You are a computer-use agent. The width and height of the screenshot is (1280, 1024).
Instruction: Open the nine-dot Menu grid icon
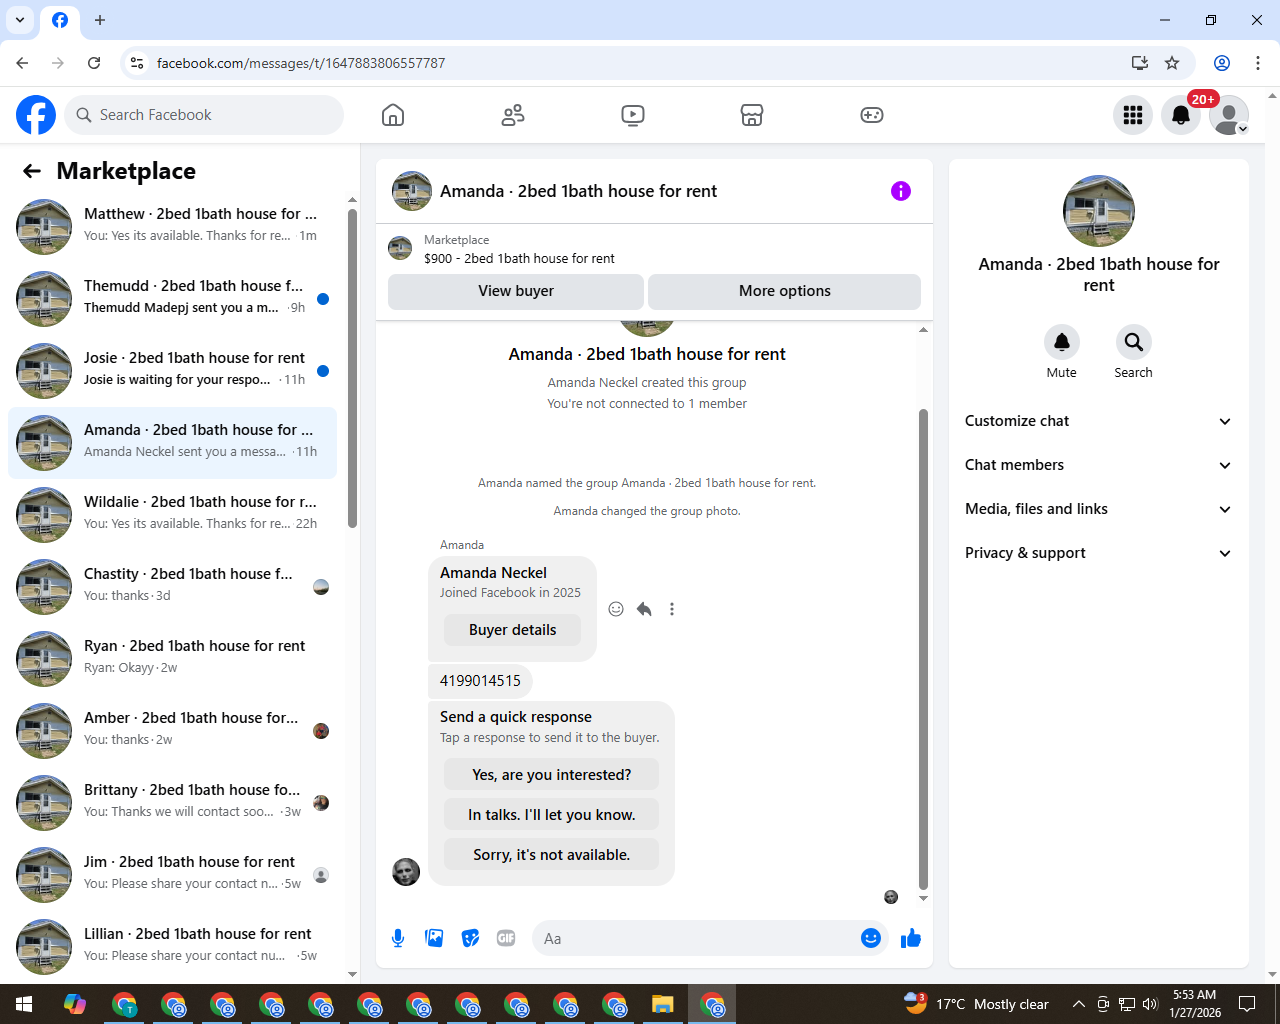(x=1133, y=115)
